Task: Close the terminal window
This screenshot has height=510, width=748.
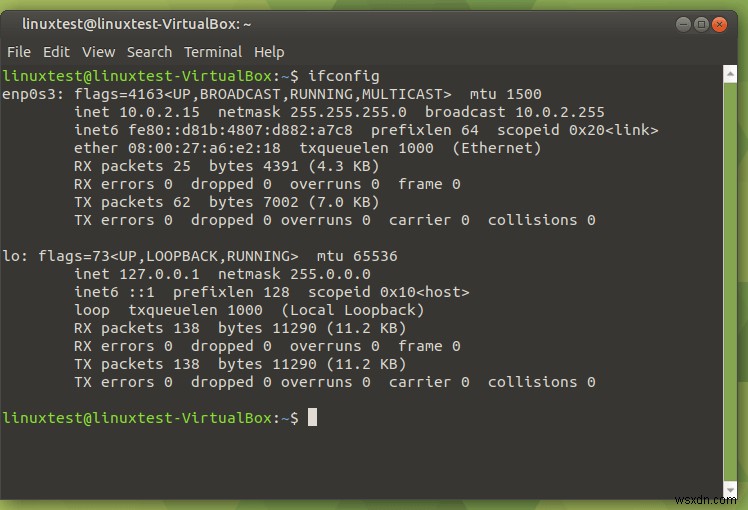Action: coord(719,24)
